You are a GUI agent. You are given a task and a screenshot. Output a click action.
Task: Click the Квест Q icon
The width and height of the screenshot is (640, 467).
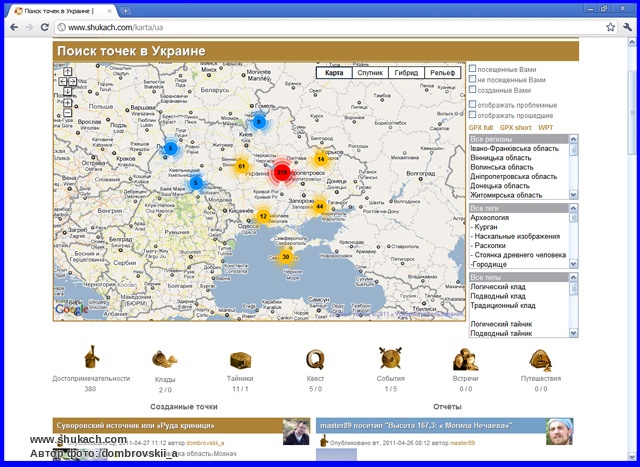[315, 359]
